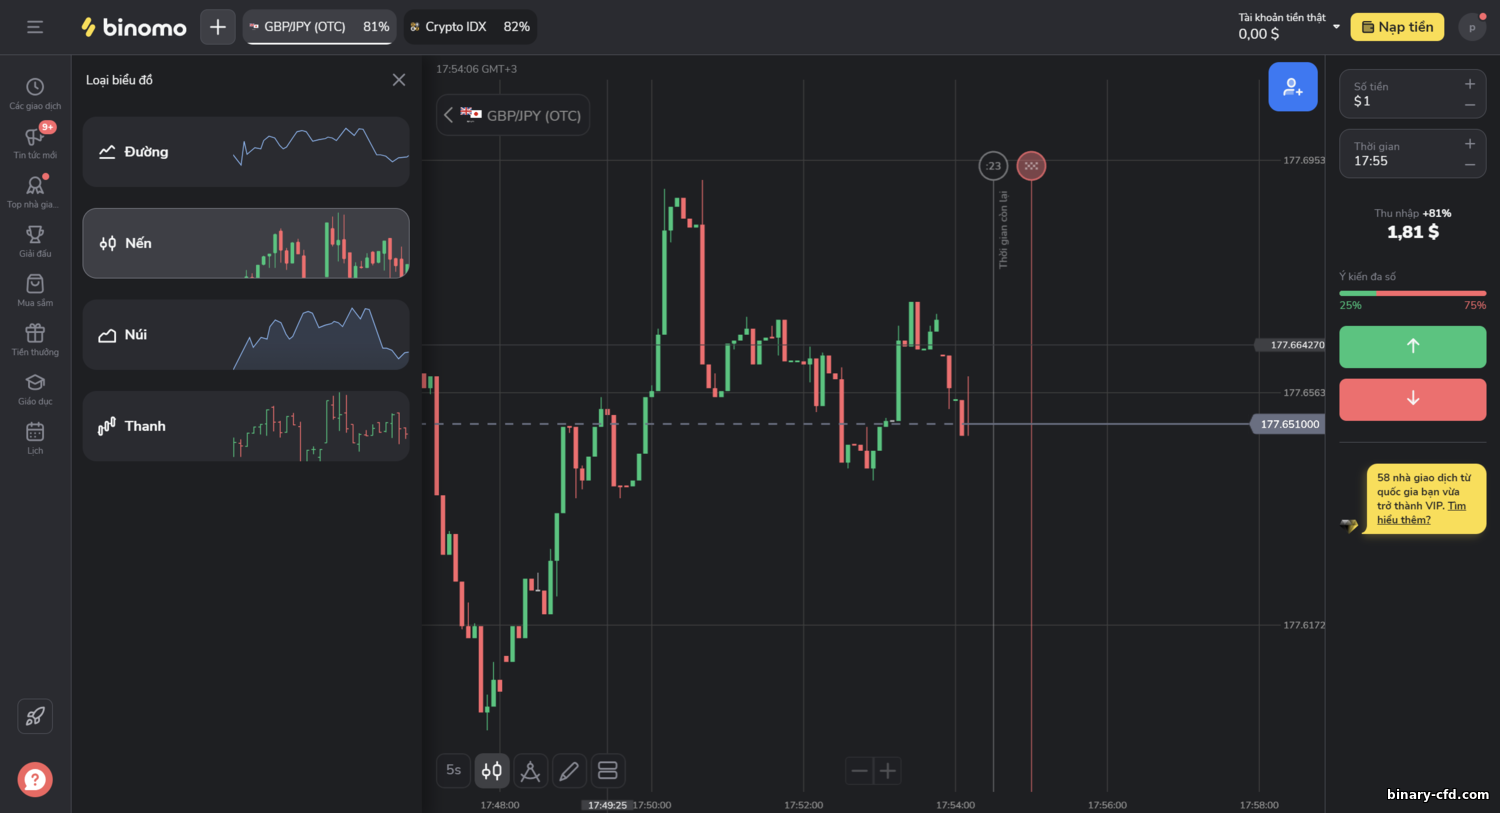This screenshot has height=813, width=1500.
Task: Open the 5s timeframe selector
Action: click(x=453, y=771)
